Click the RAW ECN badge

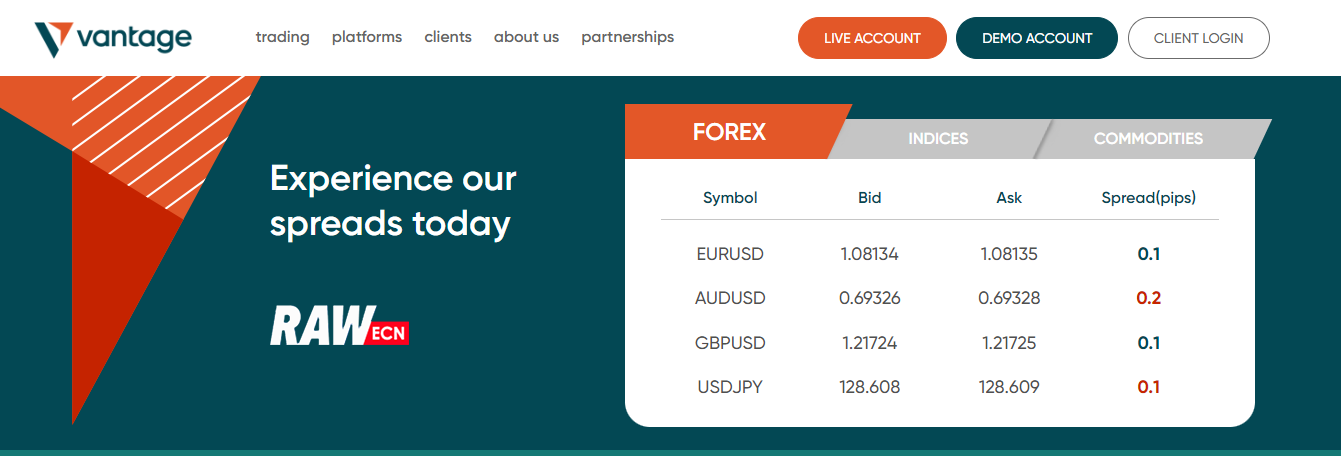(340, 326)
